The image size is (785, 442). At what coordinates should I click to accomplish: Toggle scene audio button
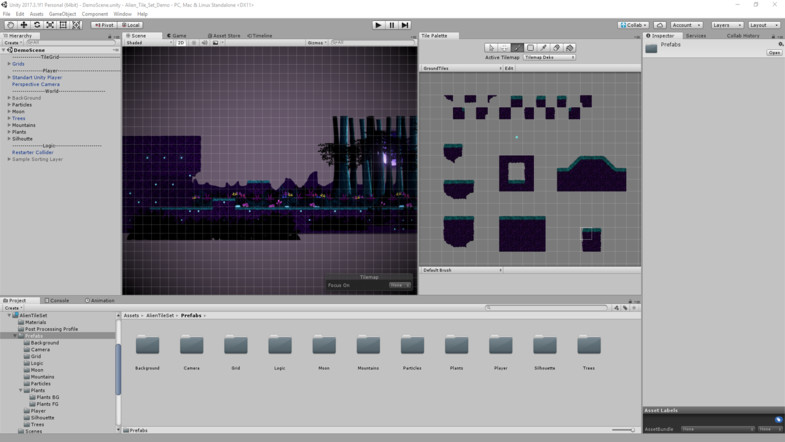(x=204, y=43)
